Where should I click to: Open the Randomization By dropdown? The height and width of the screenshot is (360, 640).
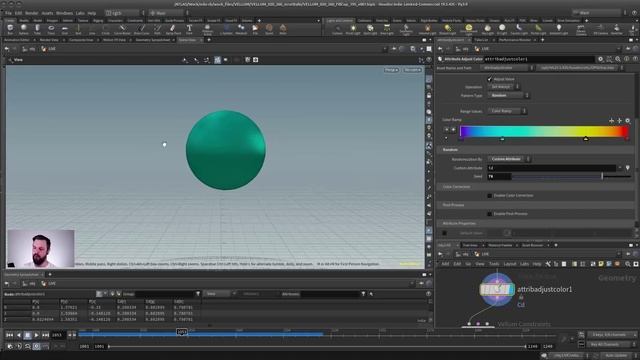coord(509,159)
